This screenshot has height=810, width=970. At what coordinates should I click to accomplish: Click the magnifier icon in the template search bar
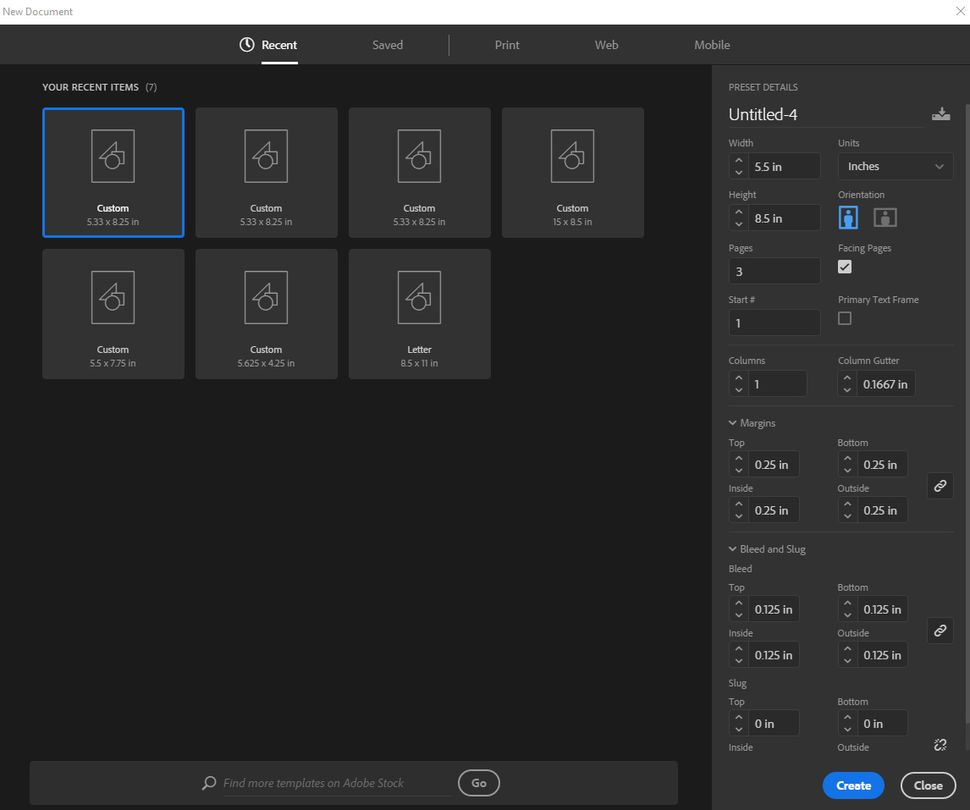click(208, 783)
